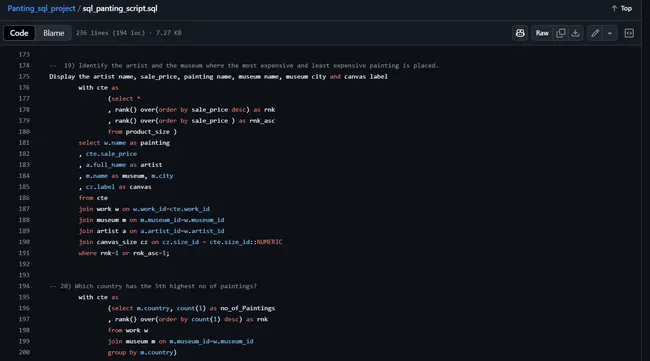Viewport: 650px width, 361px height.
Task: Click sql_panting_script.sql file name in breadcrumb
Action: tap(120, 8)
